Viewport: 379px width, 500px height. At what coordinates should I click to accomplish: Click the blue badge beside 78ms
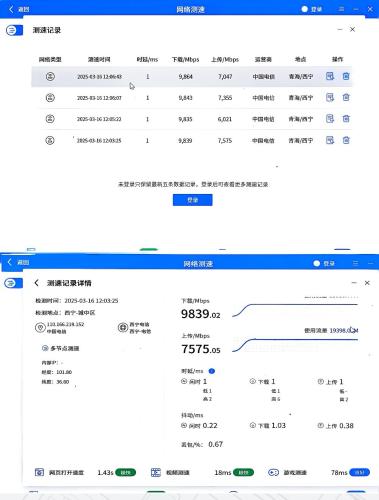[x=359, y=473]
